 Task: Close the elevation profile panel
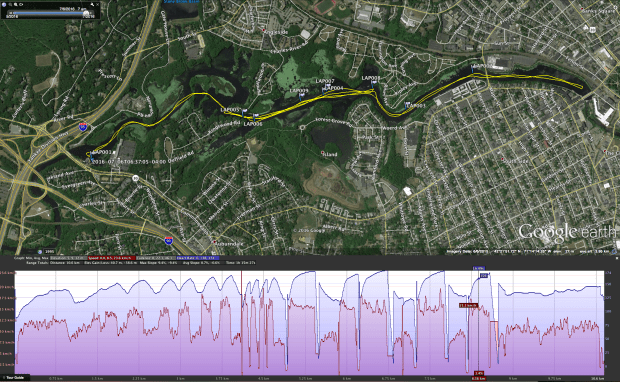(x=617, y=258)
